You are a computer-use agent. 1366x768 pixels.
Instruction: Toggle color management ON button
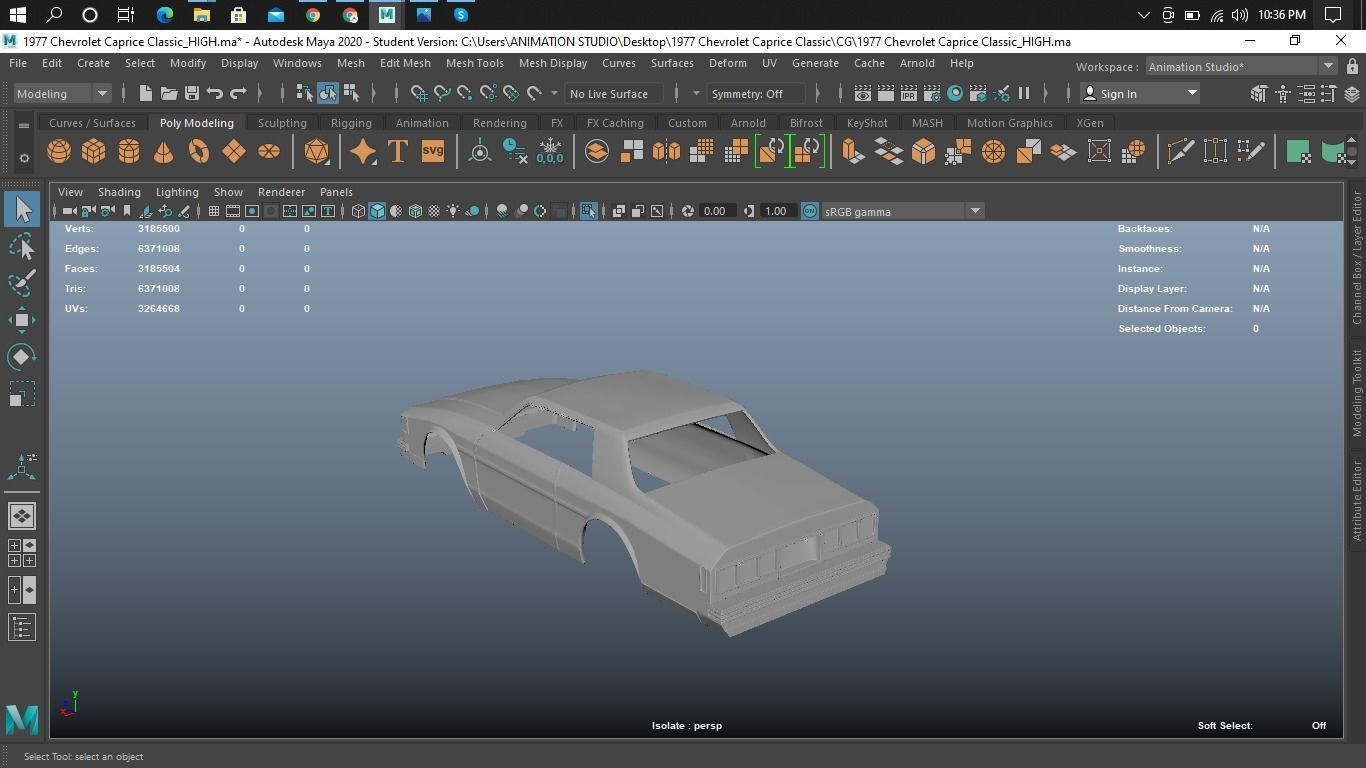(x=810, y=211)
